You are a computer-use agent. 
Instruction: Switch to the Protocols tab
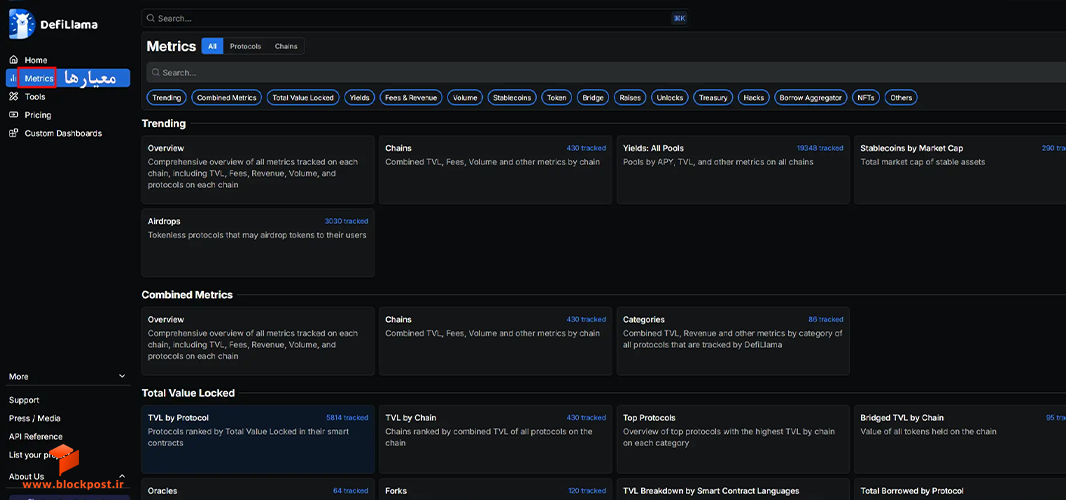tap(245, 46)
